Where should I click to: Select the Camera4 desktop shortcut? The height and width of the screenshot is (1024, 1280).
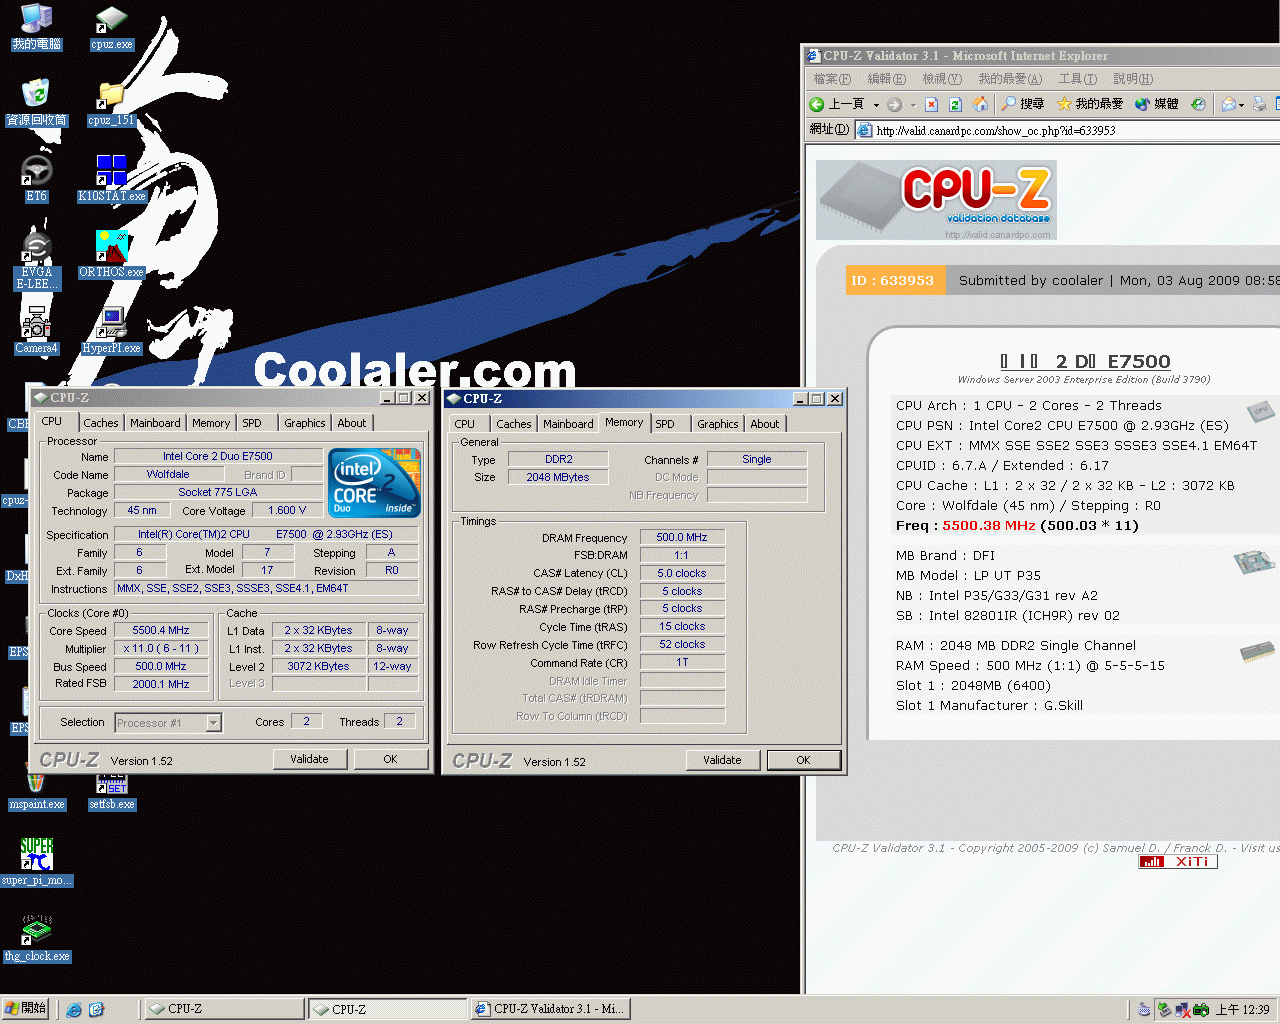tap(36, 331)
